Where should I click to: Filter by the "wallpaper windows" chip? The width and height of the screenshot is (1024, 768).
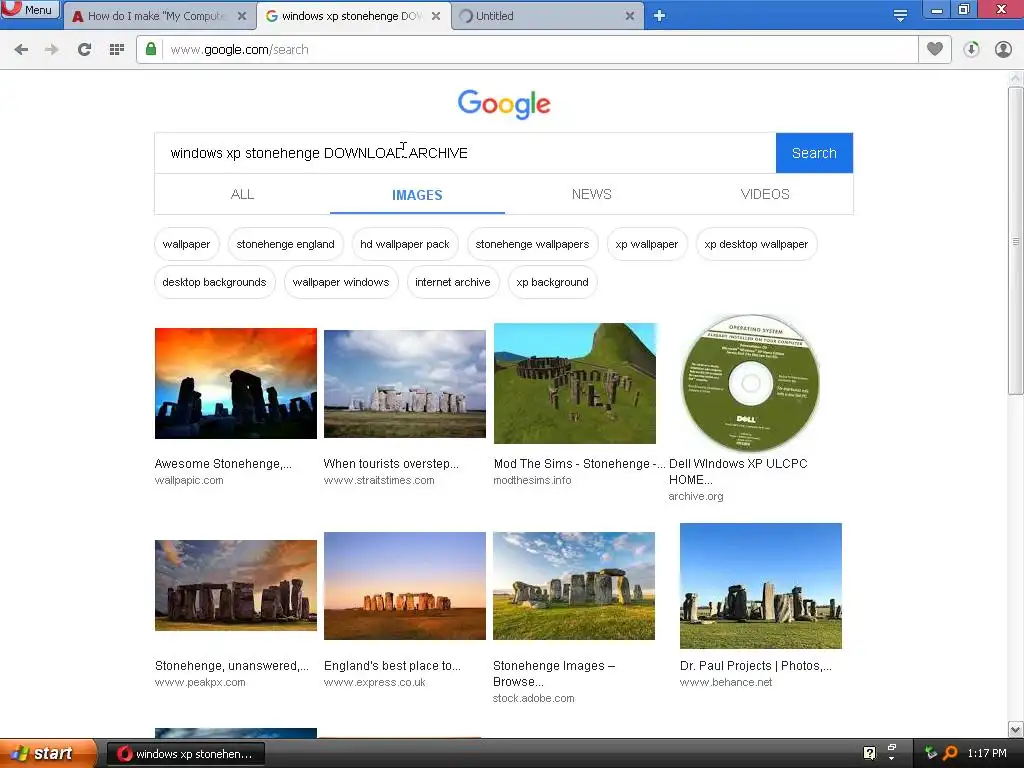coord(341,282)
